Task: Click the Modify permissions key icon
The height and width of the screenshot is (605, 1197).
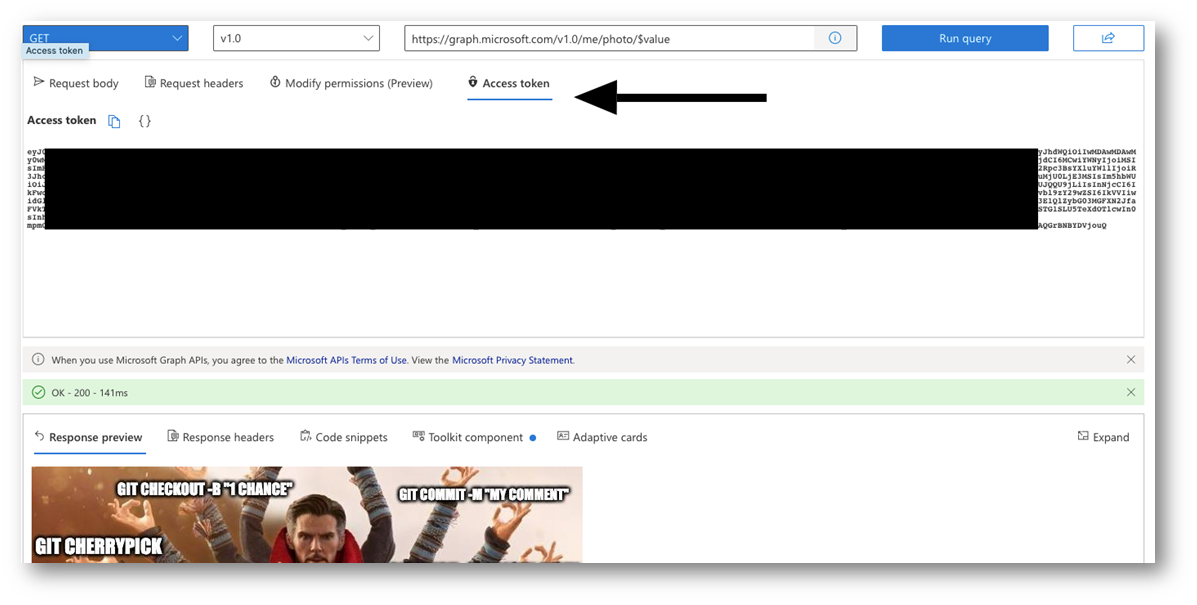Action: [x=275, y=82]
